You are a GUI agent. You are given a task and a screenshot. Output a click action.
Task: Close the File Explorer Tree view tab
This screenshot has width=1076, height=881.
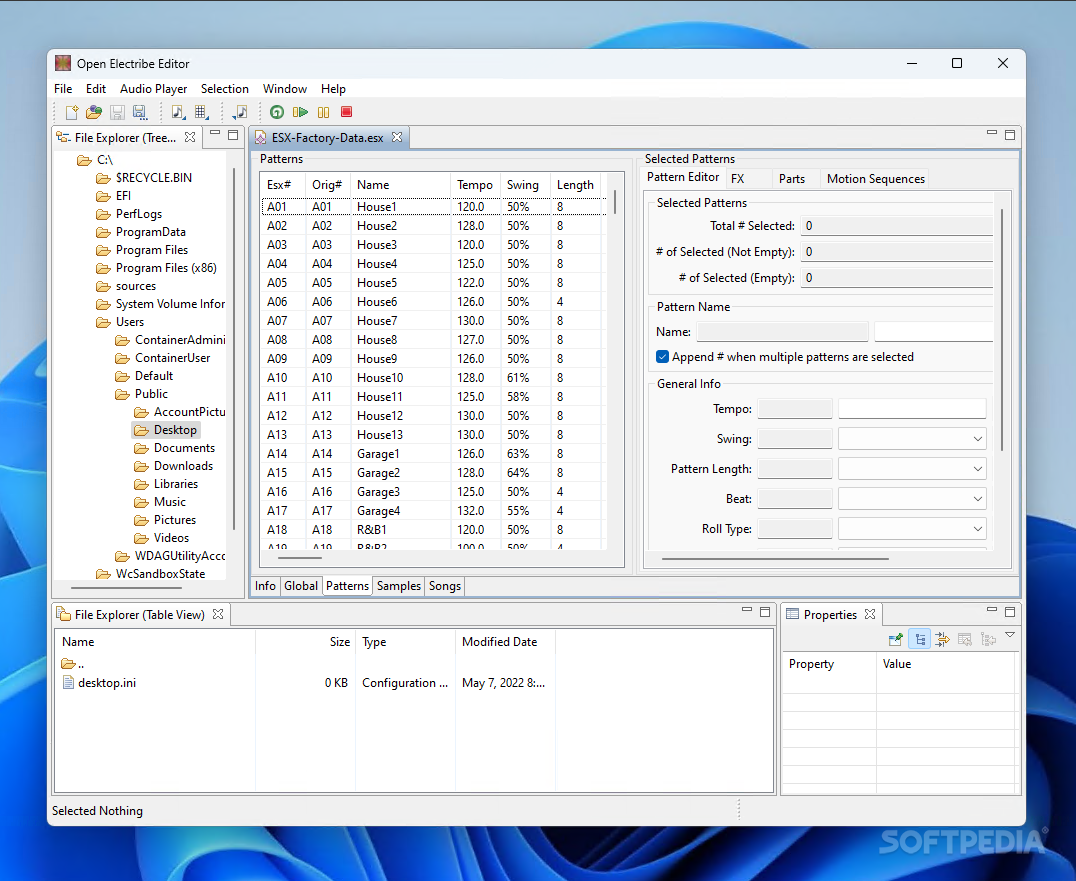[x=190, y=137]
